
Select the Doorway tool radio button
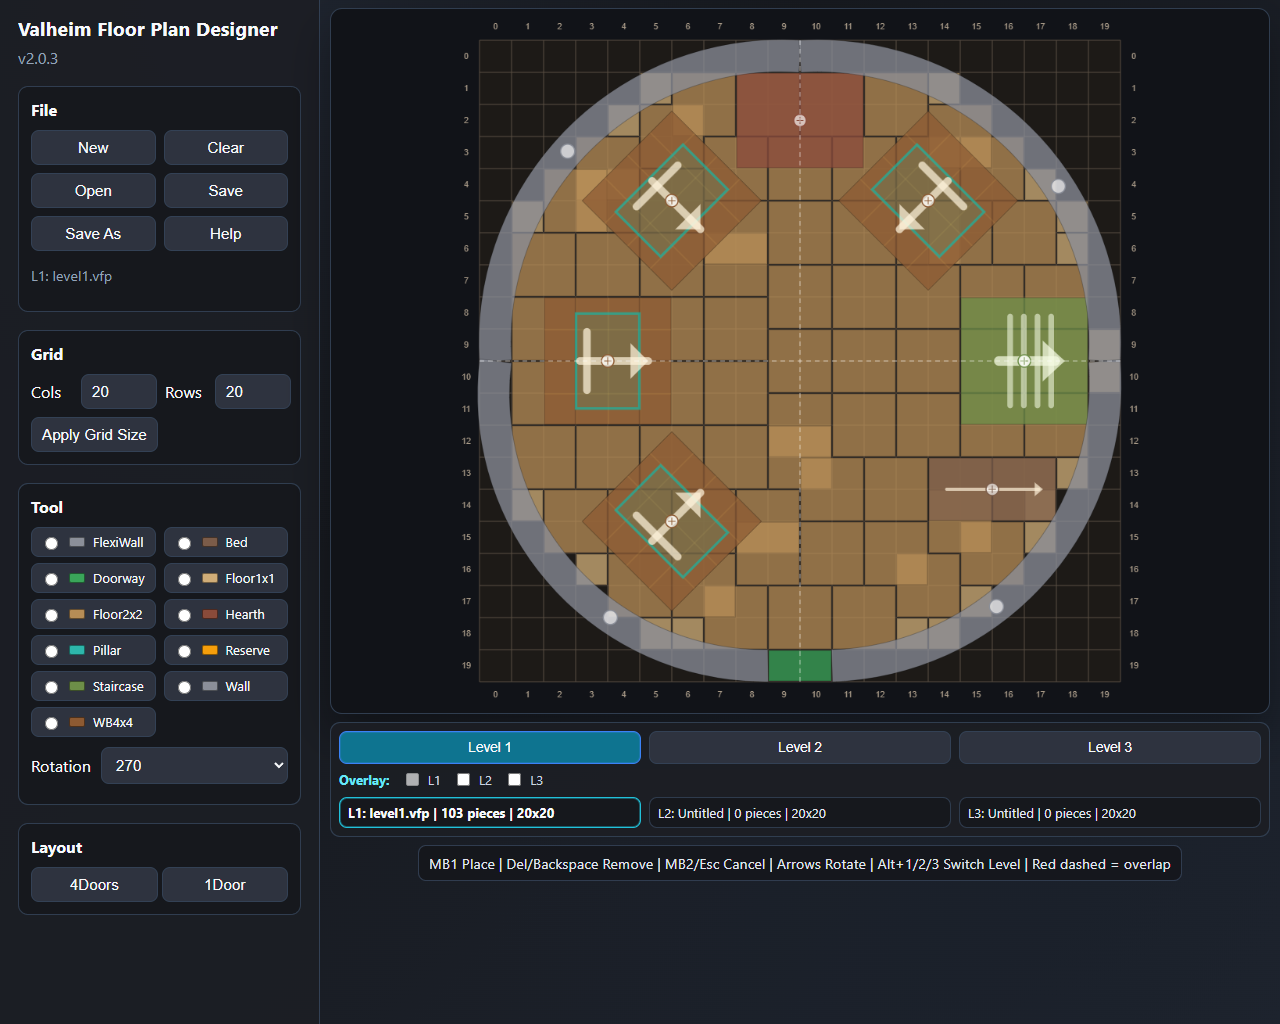(51, 579)
